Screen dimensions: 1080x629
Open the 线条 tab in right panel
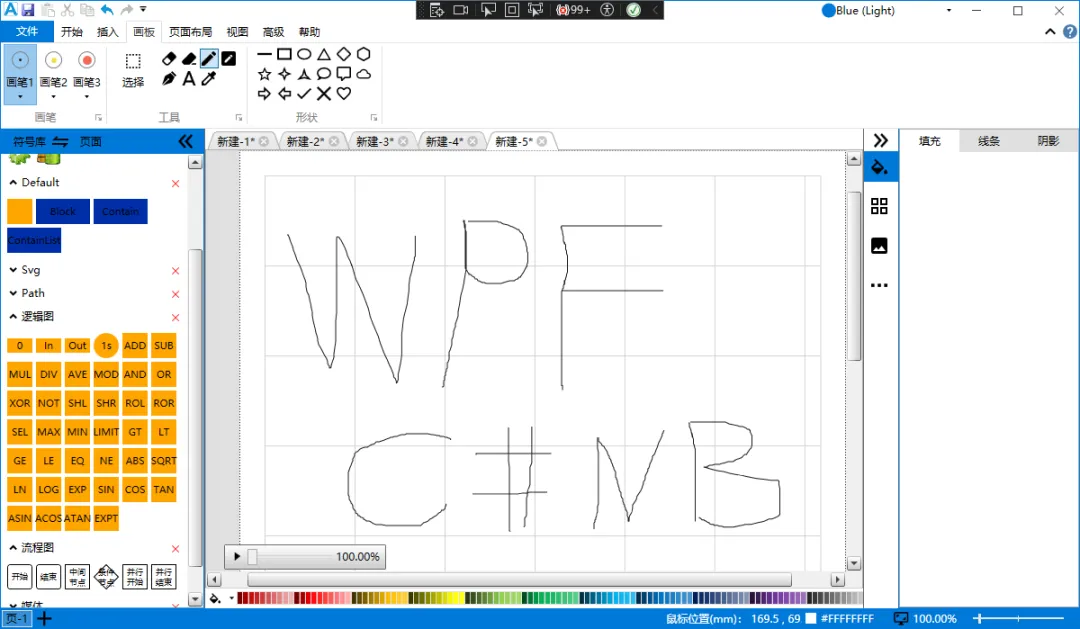pos(988,141)
